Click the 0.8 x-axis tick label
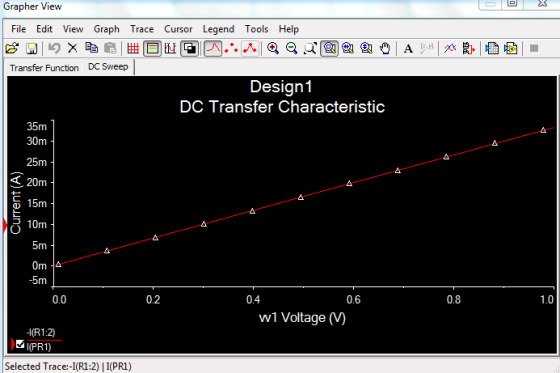The width and height of the screenshot is (560, 373). (x=453, y=299)
